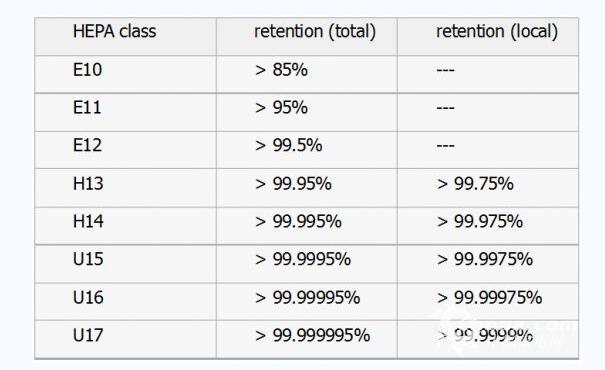
Task: Select the H13 row label
Action: tap(88, 183)
